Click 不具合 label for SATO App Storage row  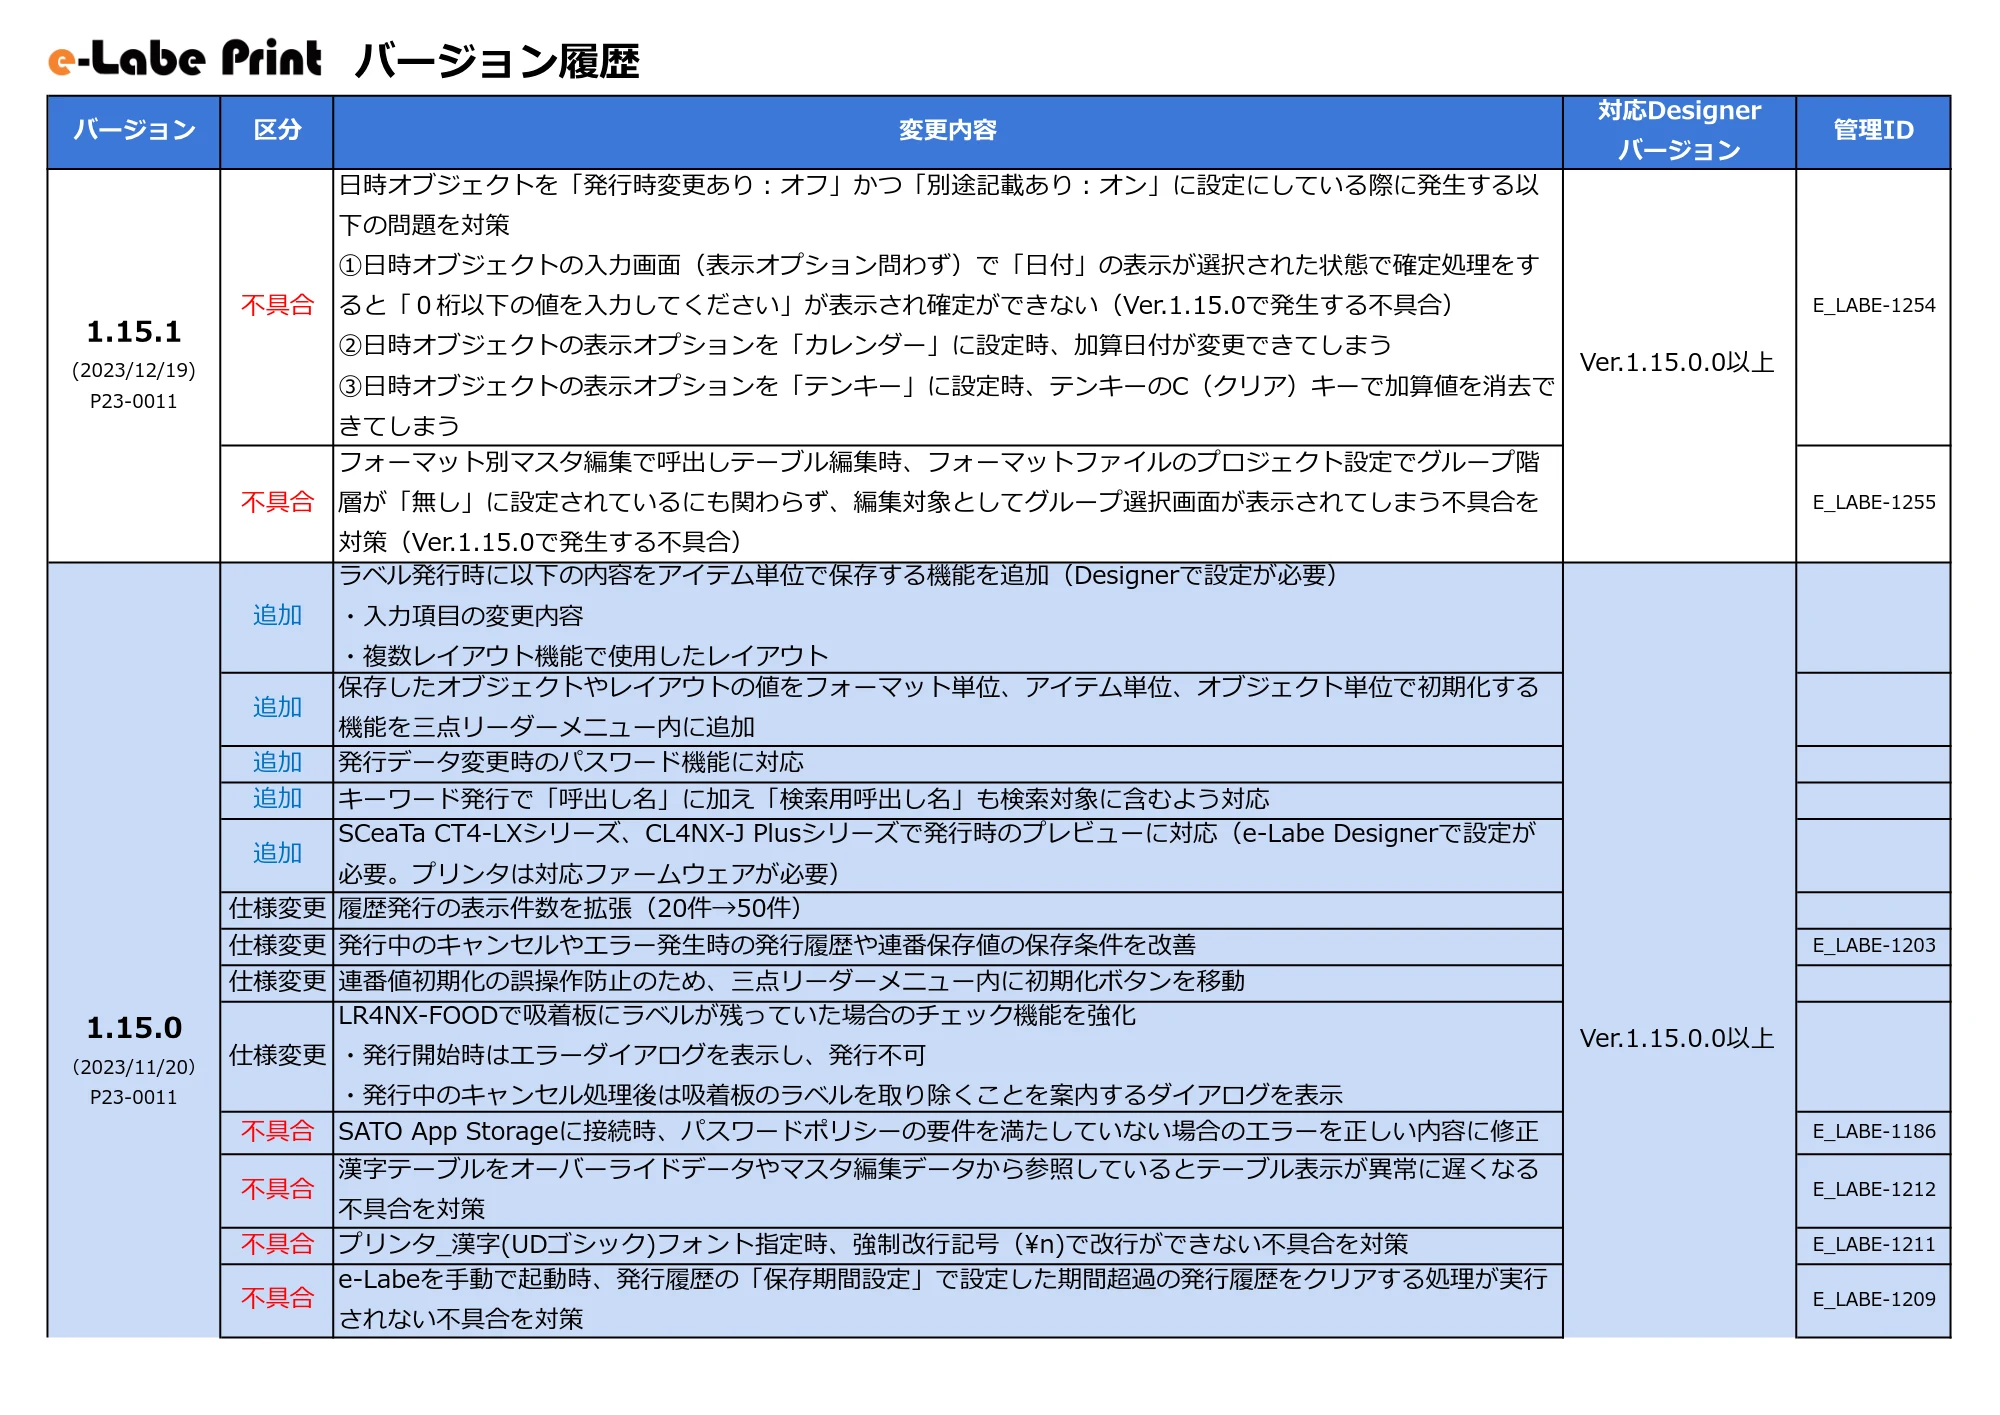(x=277, y=1131)
